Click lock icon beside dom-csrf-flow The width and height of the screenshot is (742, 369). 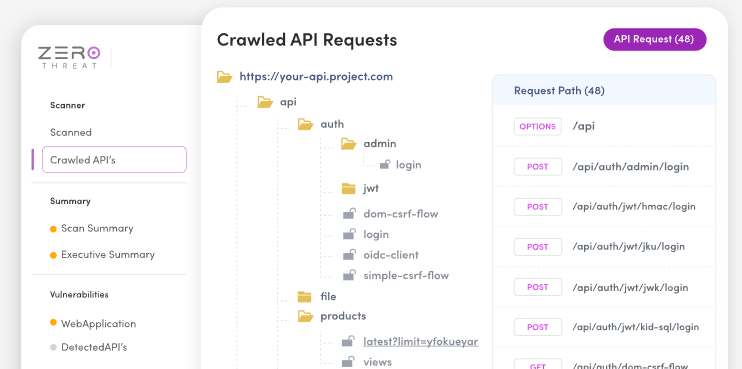coord(349,213)
